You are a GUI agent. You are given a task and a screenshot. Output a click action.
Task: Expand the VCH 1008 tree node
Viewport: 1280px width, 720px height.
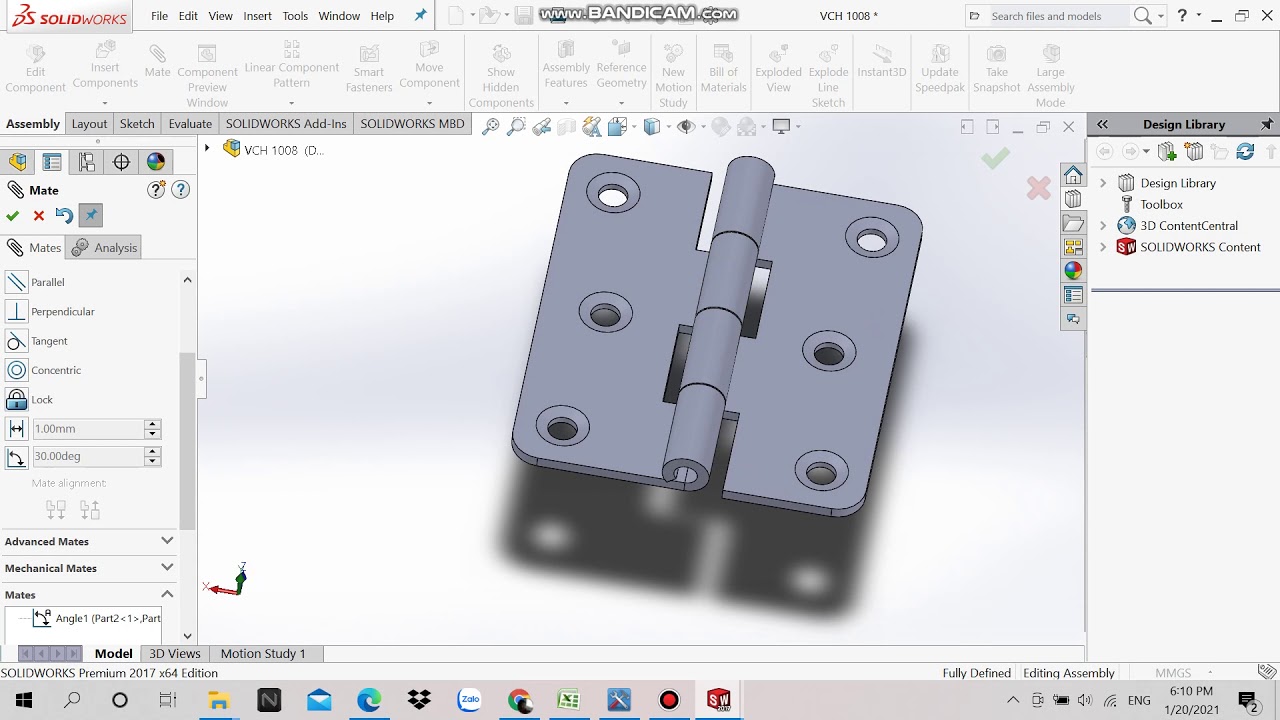pyautogui.click(x=207, y=149)
